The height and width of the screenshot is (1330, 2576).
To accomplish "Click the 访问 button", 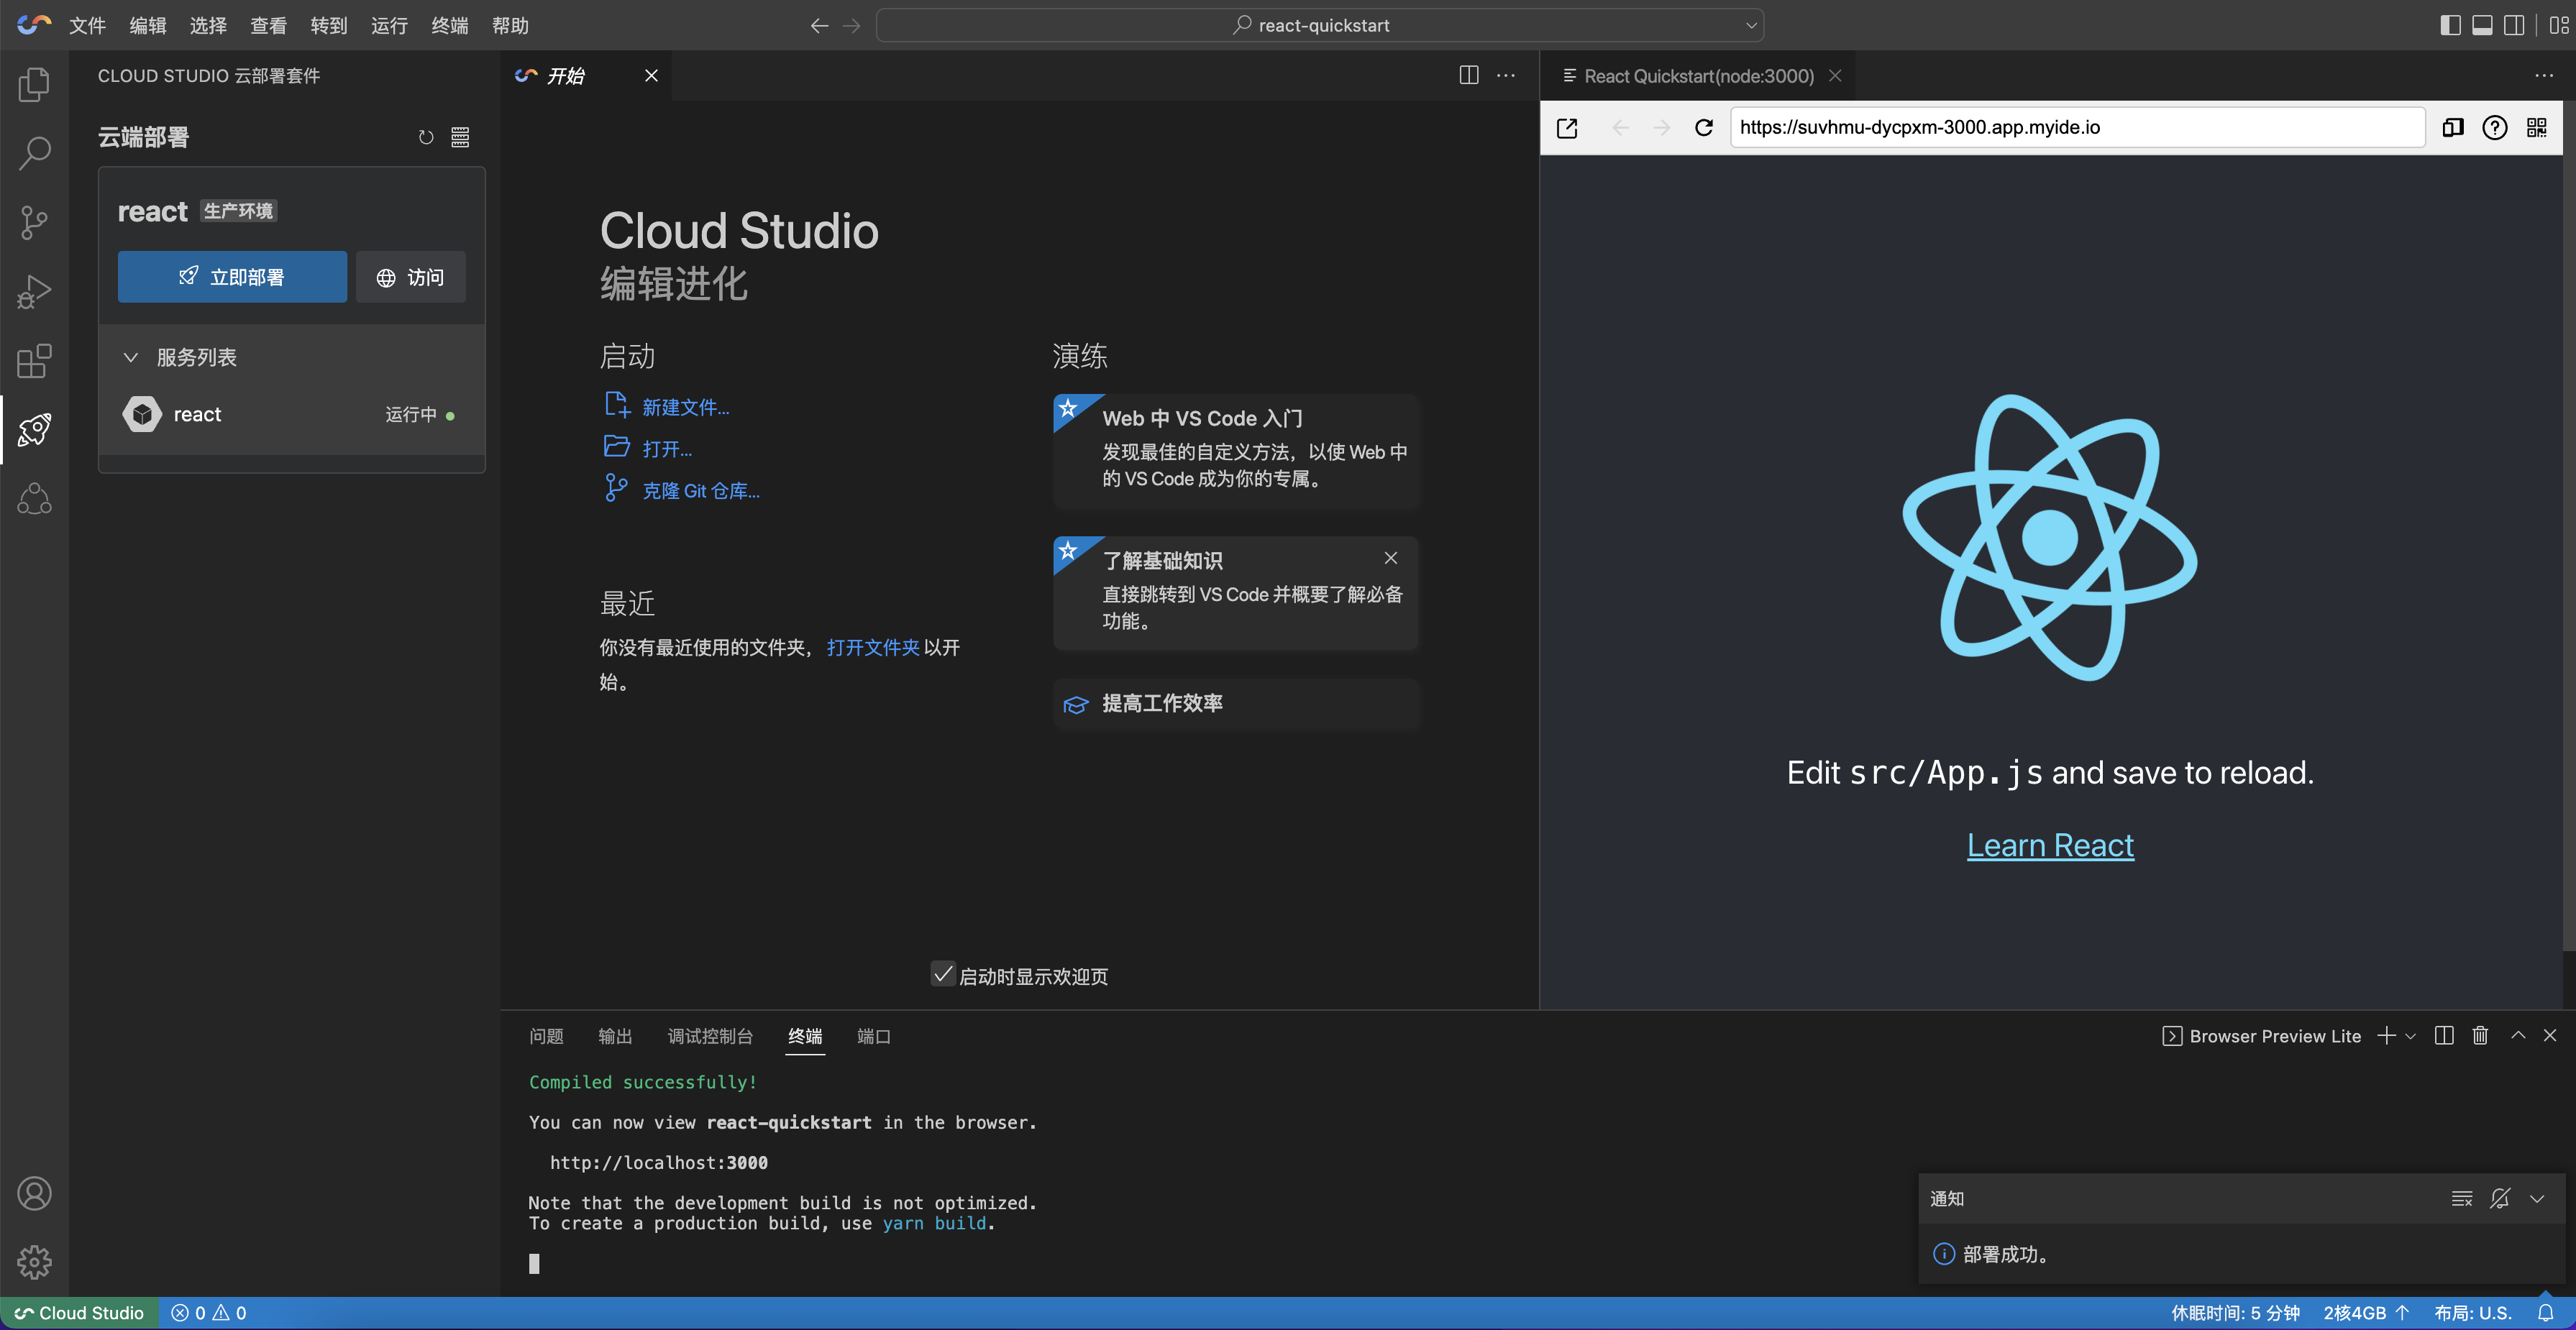I will (411, 277).
